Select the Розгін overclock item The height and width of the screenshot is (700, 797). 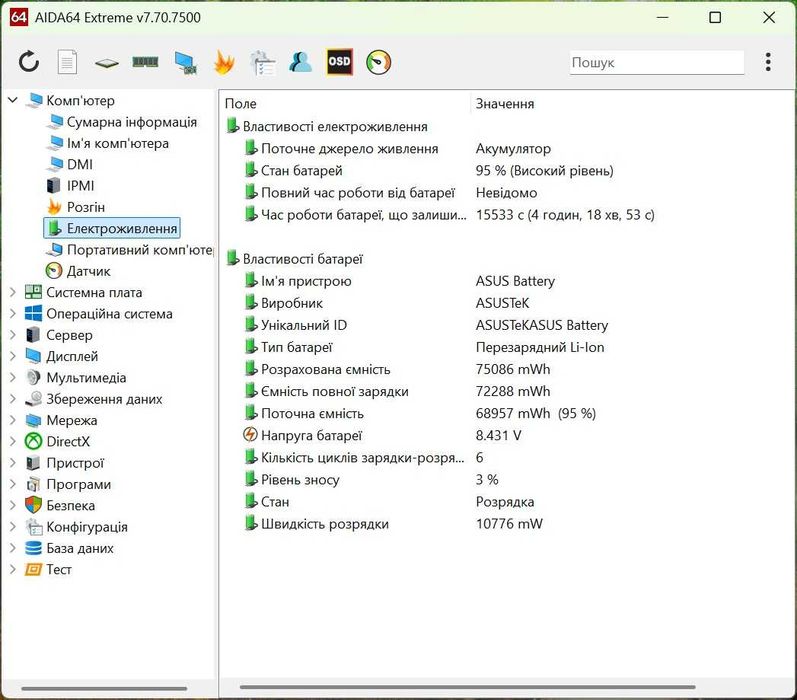(85, 207)
